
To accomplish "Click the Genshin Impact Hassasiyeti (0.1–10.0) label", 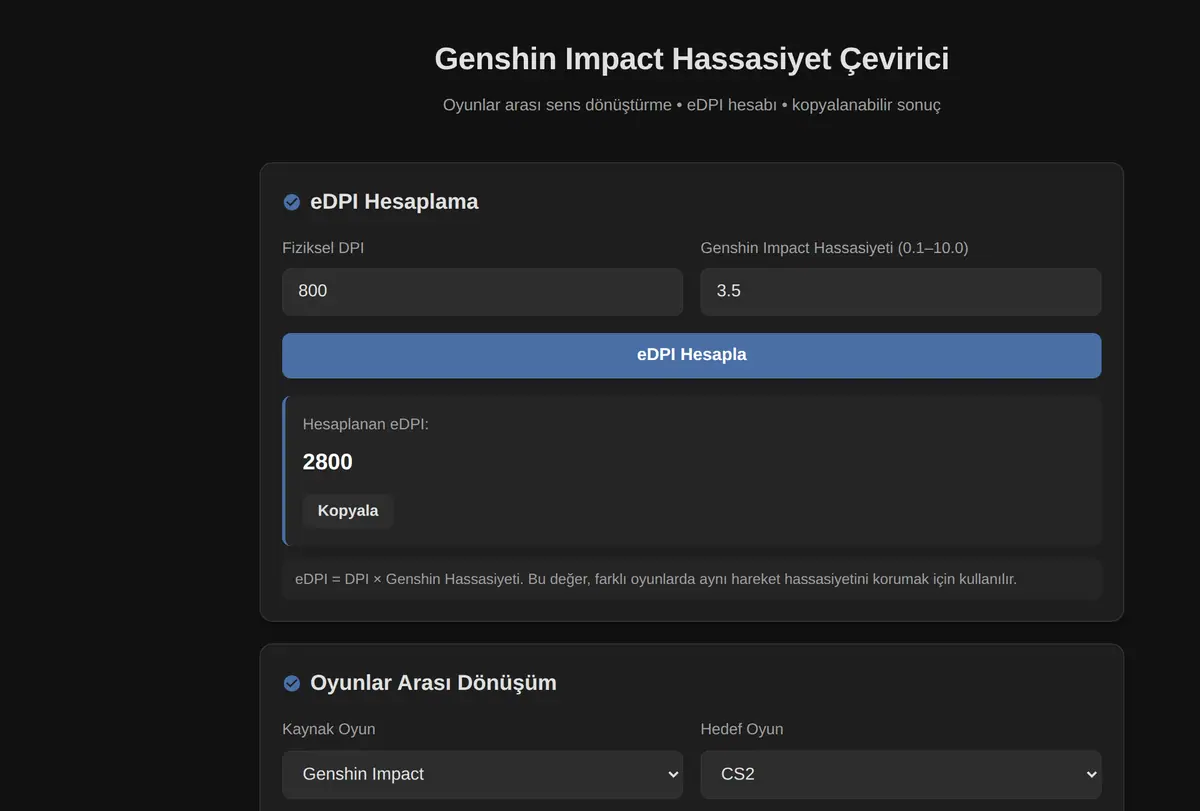I will [x=834, y=248].
